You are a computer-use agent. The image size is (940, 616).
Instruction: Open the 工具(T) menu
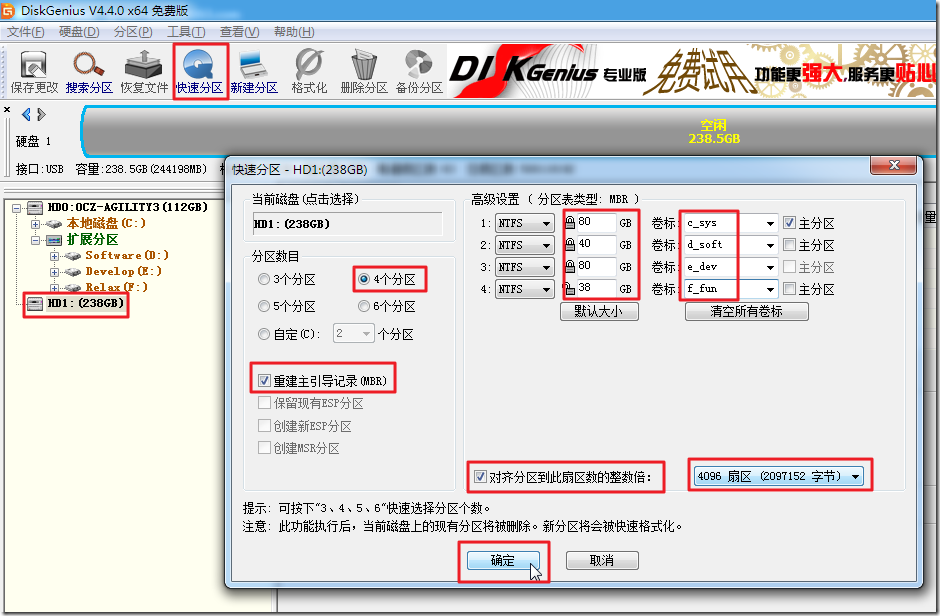click(186, 32)
